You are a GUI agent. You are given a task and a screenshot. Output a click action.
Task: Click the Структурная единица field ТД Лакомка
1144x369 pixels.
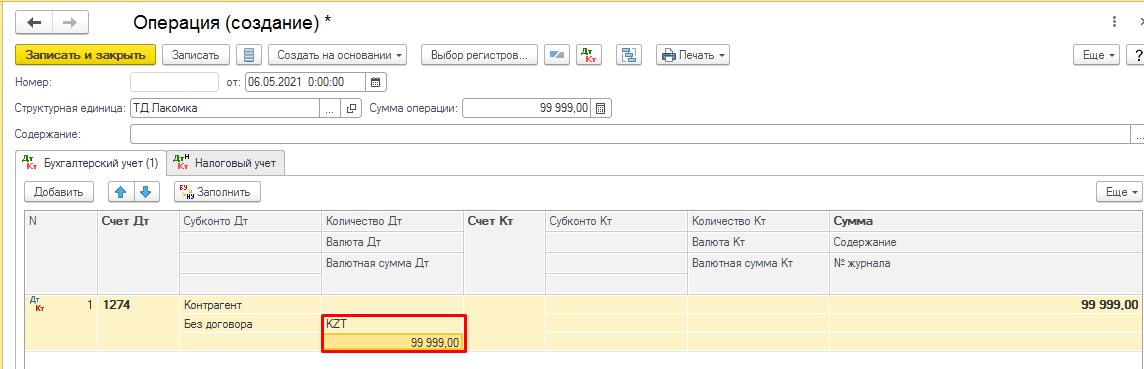tap(225, 109)
